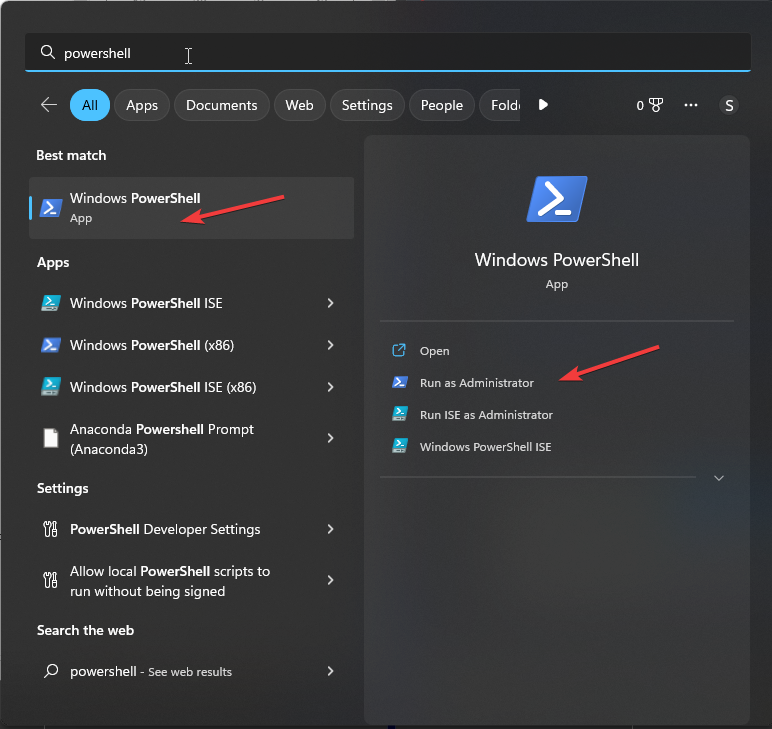Switch to the Apps filter tab

tap(142, 105)
